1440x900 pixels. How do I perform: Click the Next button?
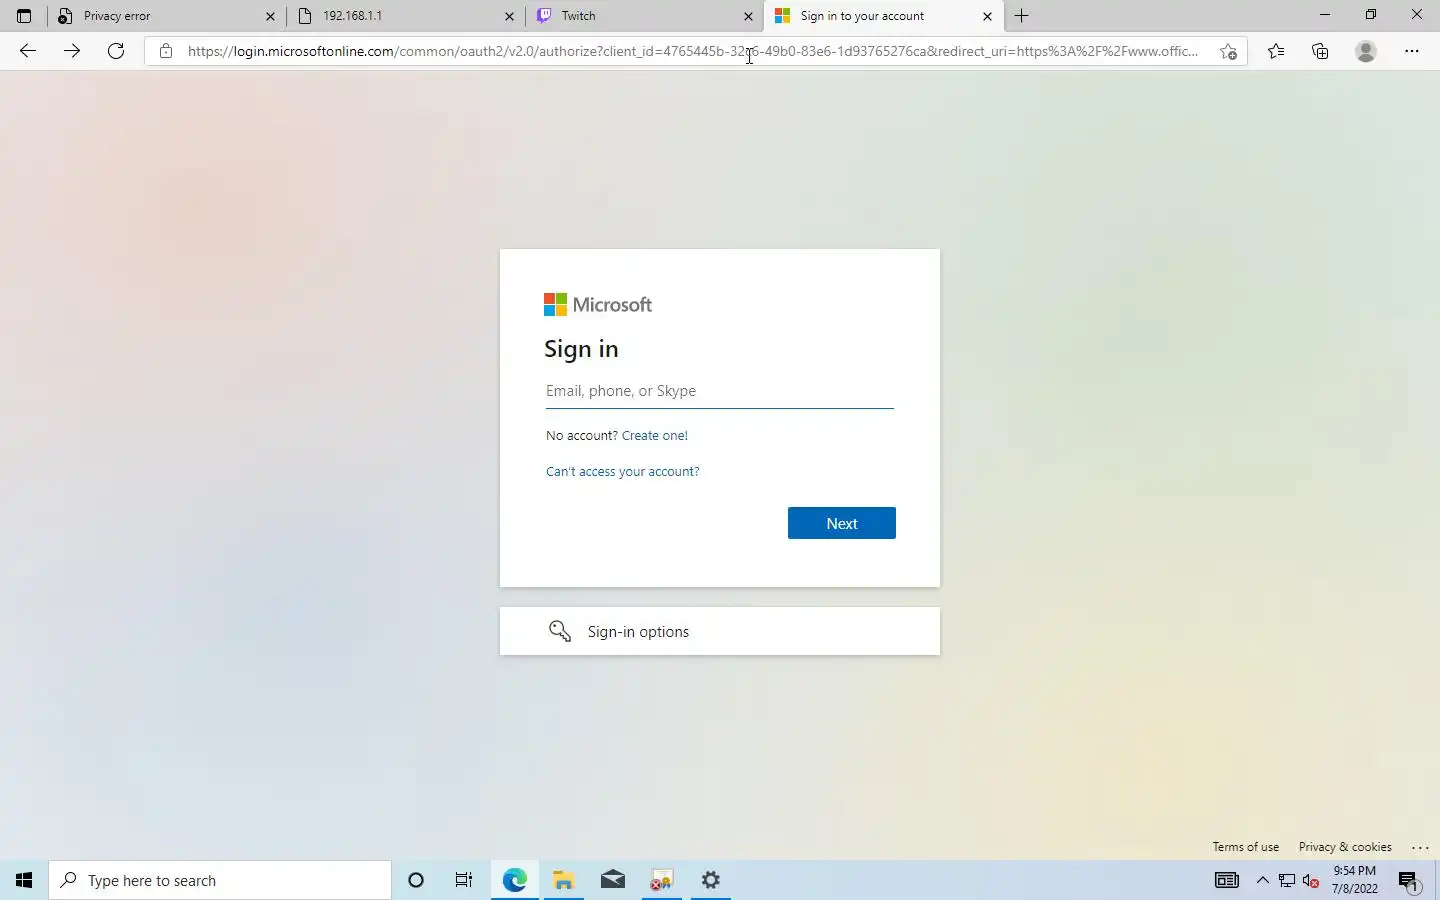coord(842,523)
